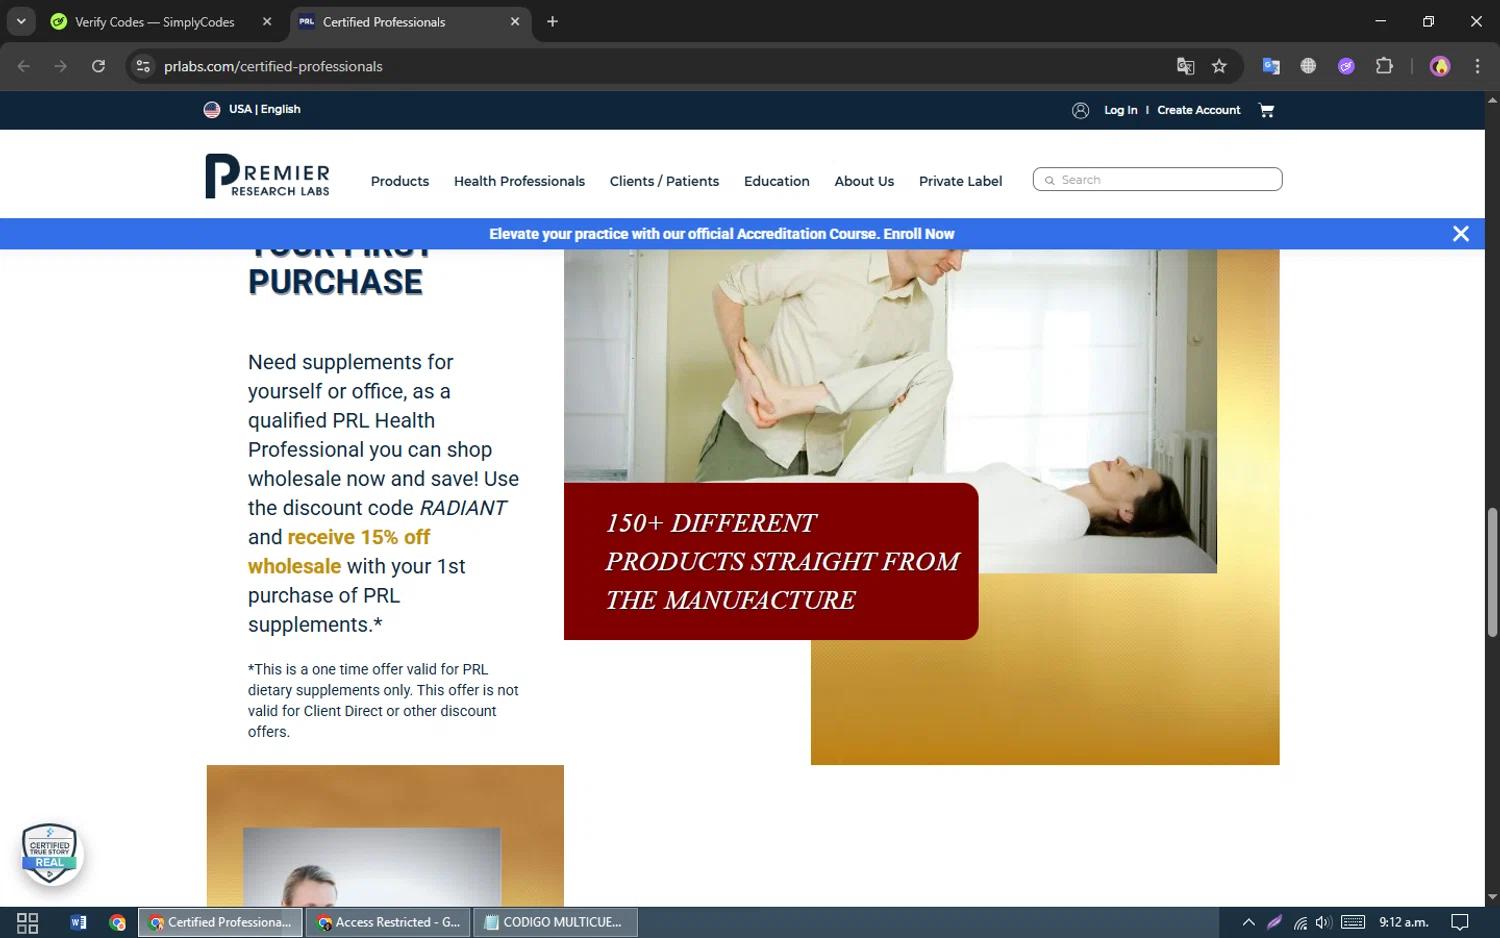Open network Wi-Fi settings
Screen dimensions: 1500x938
click(1300, 922)
